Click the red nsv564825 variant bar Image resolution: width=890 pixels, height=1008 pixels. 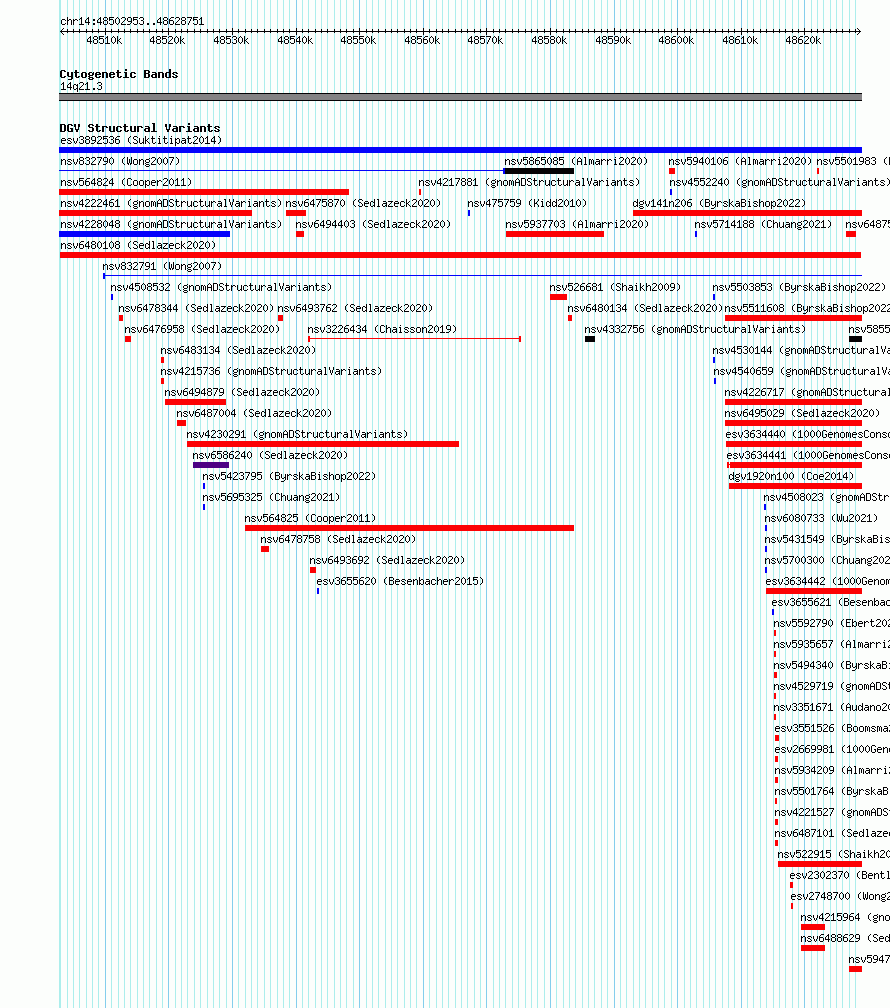(x=409, y=528)
